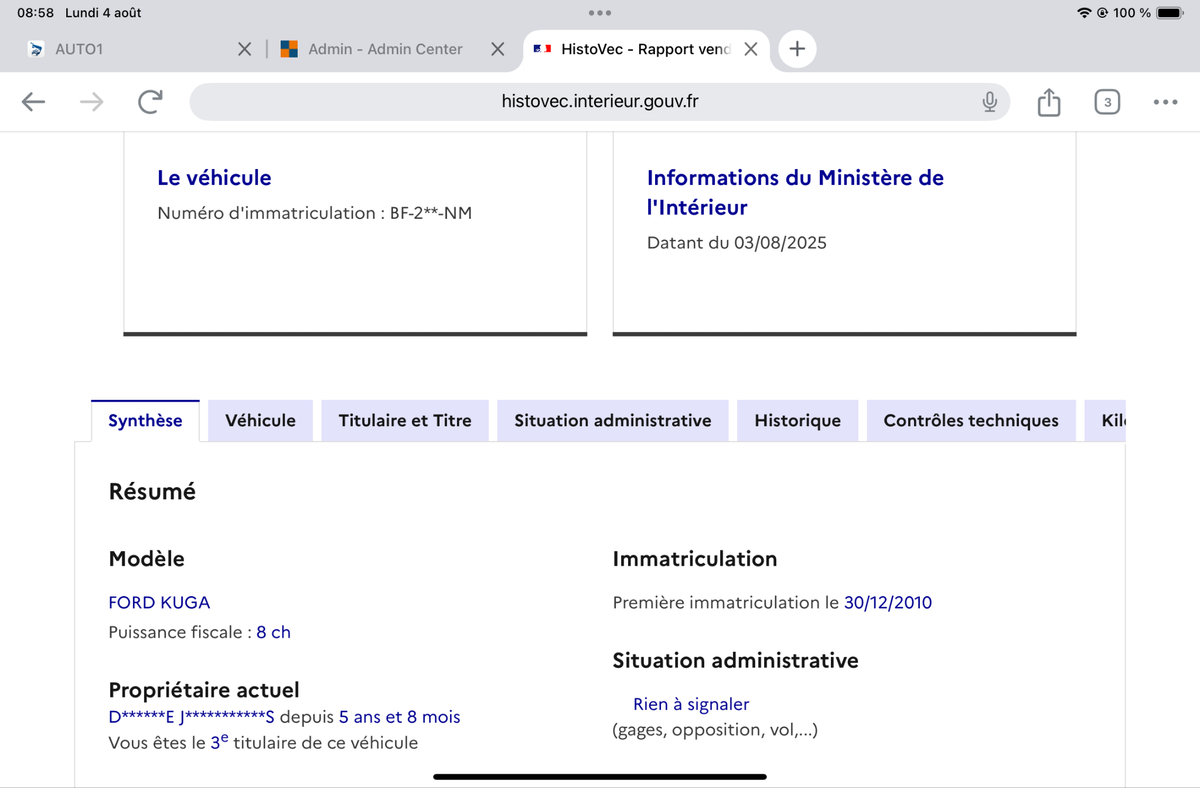Tap the HistoVec French flag favicon
The height and width of the screenshot is (788, 1200).
pos(543,49)
